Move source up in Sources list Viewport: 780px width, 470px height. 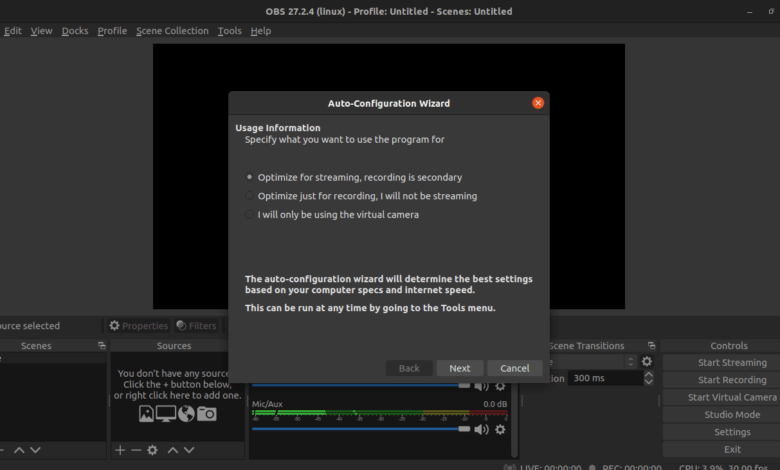[173, 450]
